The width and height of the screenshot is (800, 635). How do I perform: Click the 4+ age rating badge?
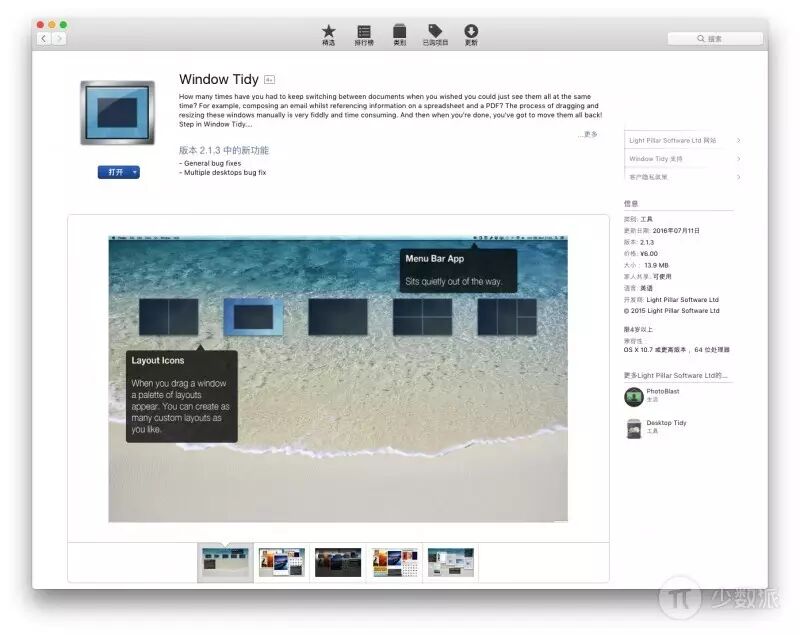[x=269, y=80]
